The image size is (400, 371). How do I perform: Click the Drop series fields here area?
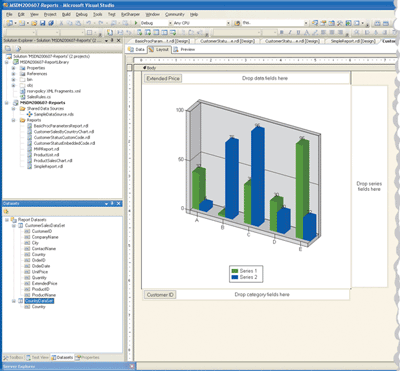[369, 186]
